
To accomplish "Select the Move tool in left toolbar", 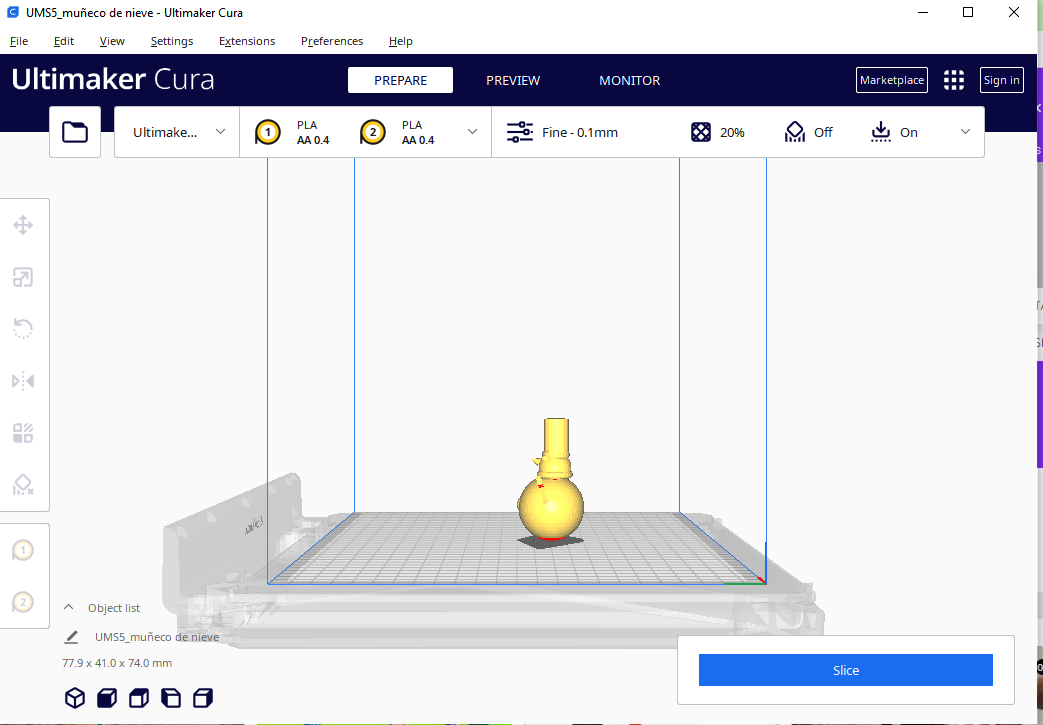I will 23,225.
